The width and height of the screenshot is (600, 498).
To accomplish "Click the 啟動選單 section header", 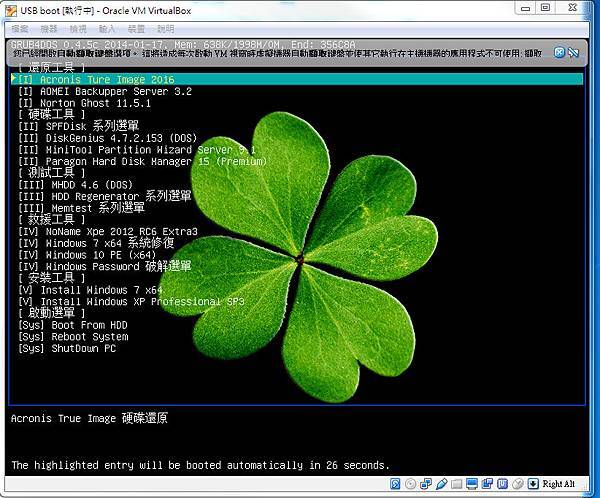I will coord(52,313).
